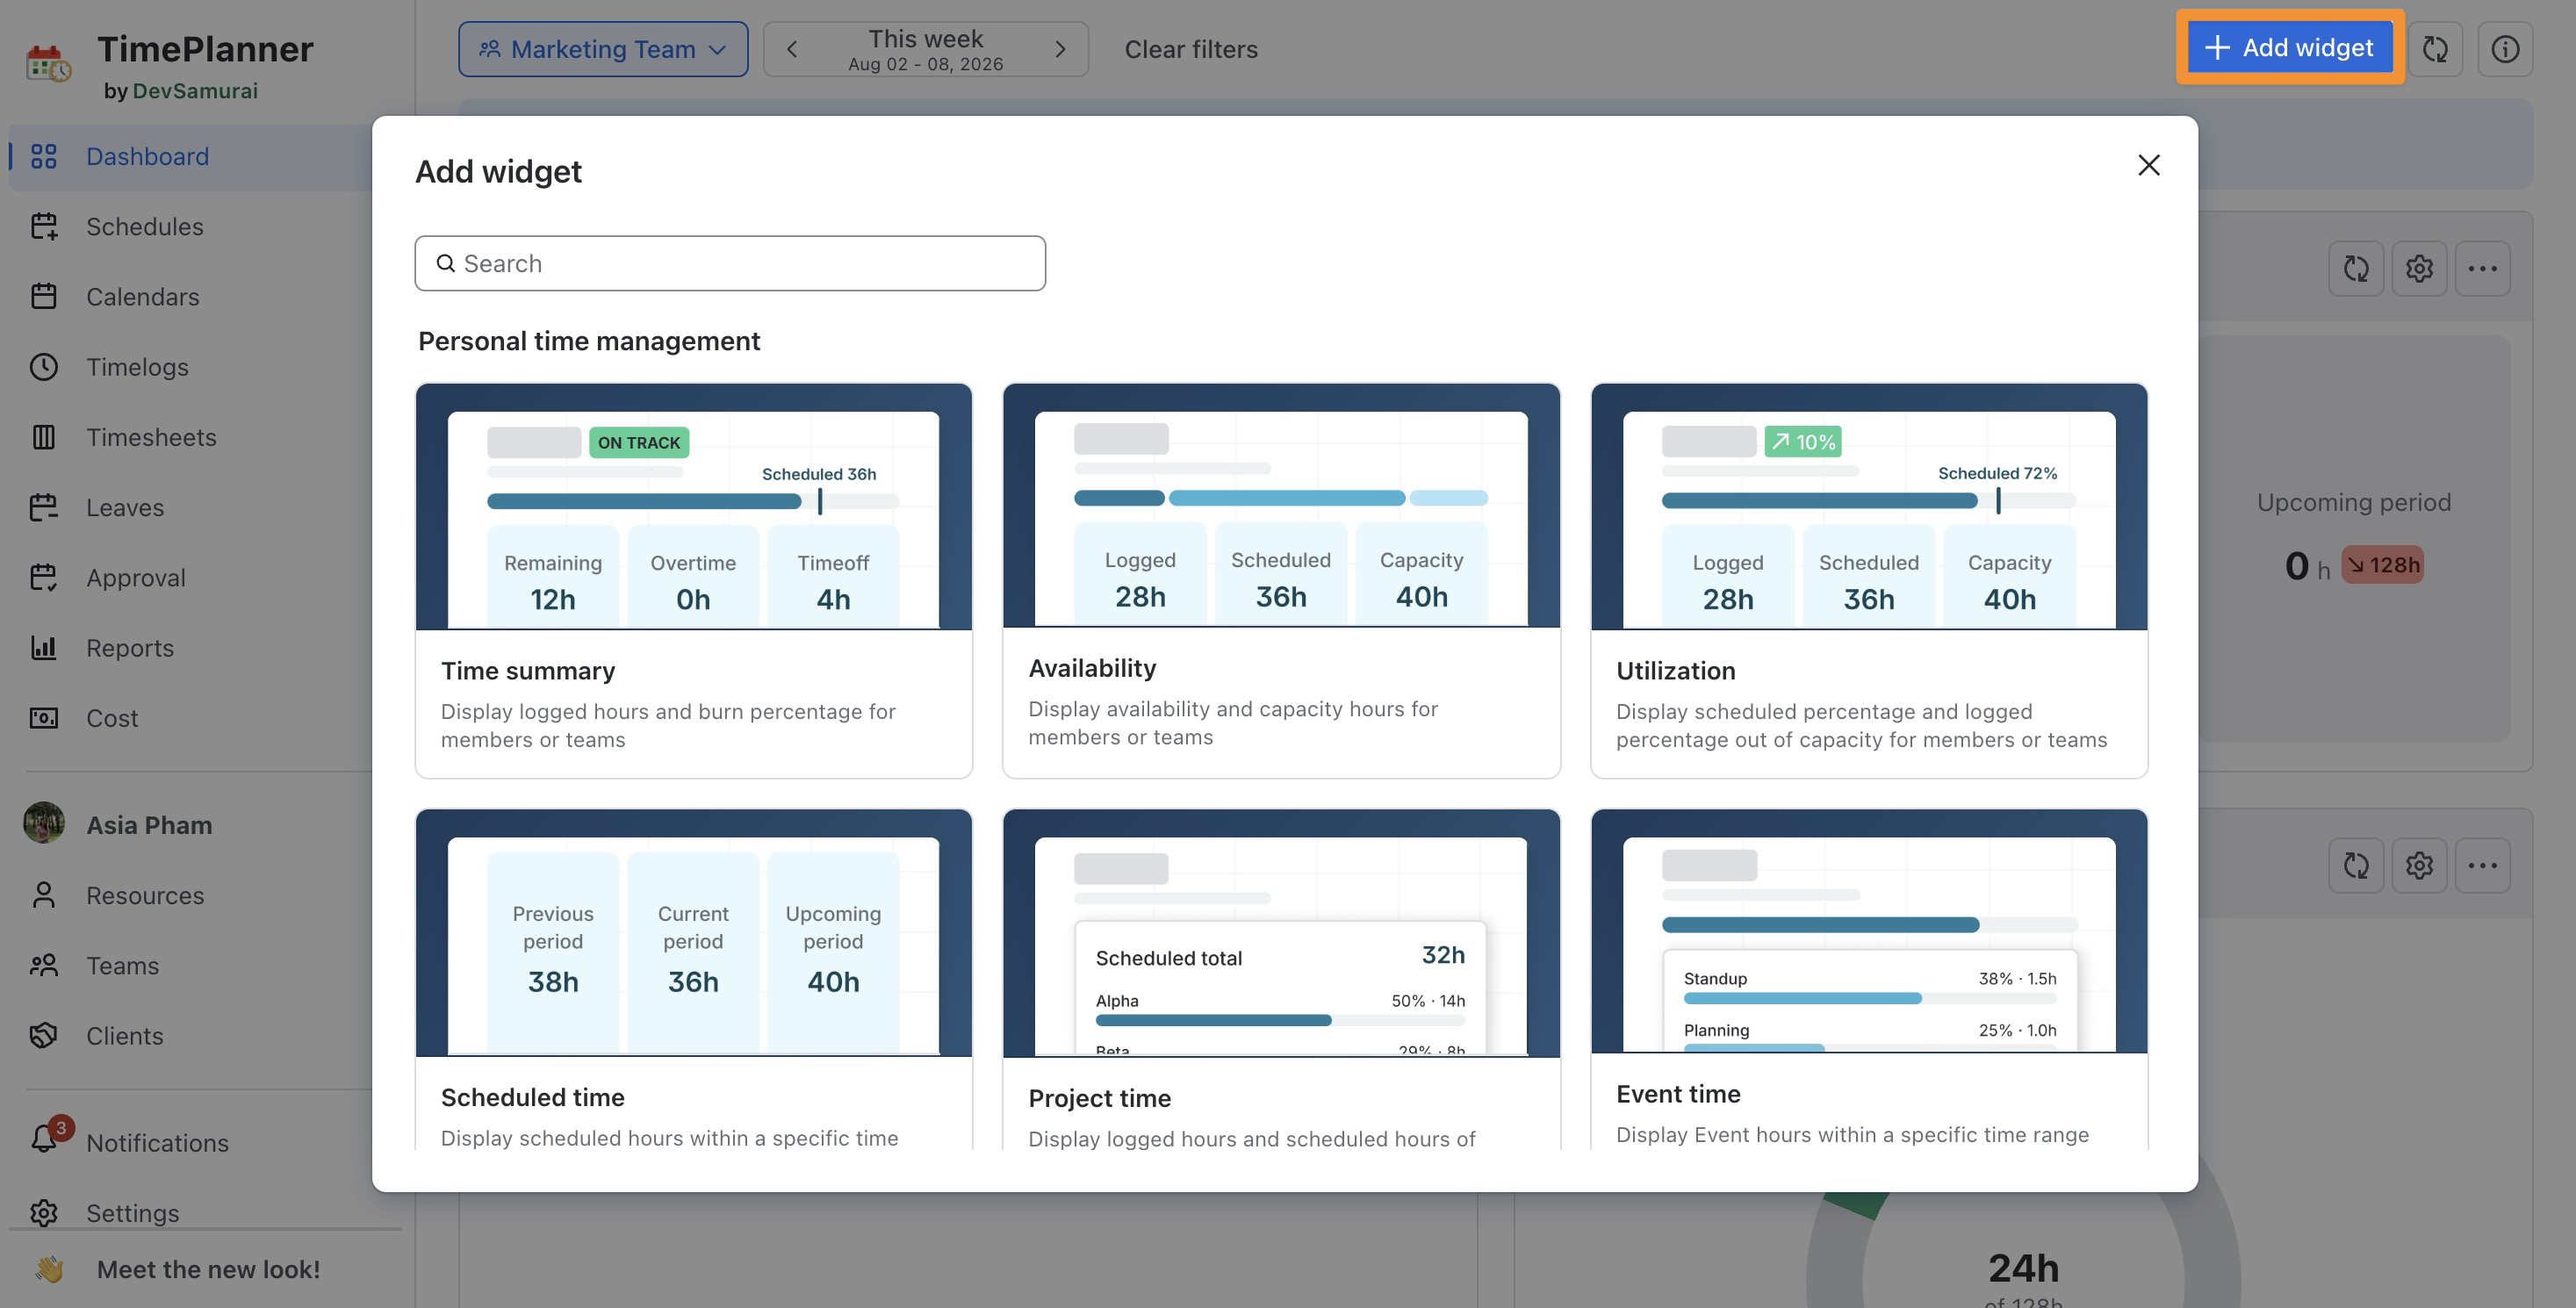Open Asia Pham profile name
Screen dimensions: 2576x1308
pyautogui.click(x=149, y=825)
